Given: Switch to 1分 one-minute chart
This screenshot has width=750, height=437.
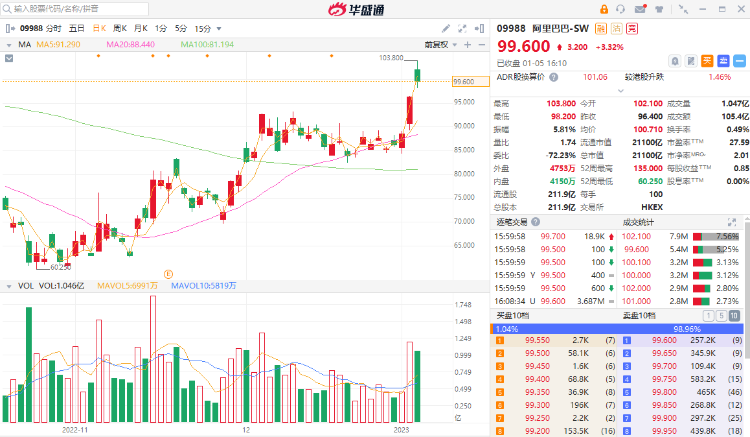Looking at the screenshot, I should pos(161,29).
